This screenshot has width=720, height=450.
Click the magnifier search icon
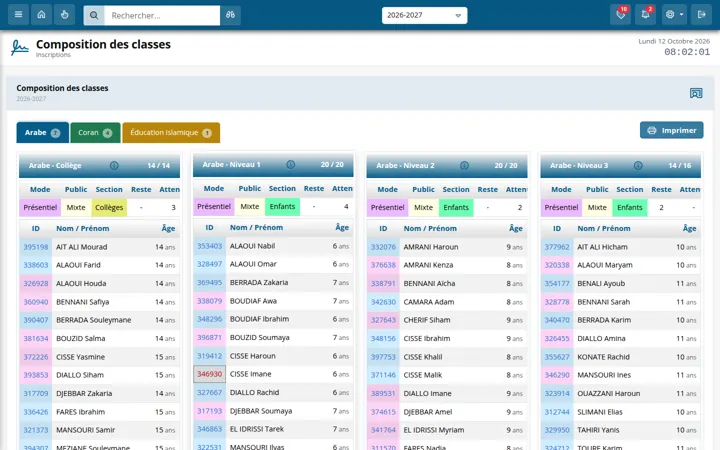point(94,15)
